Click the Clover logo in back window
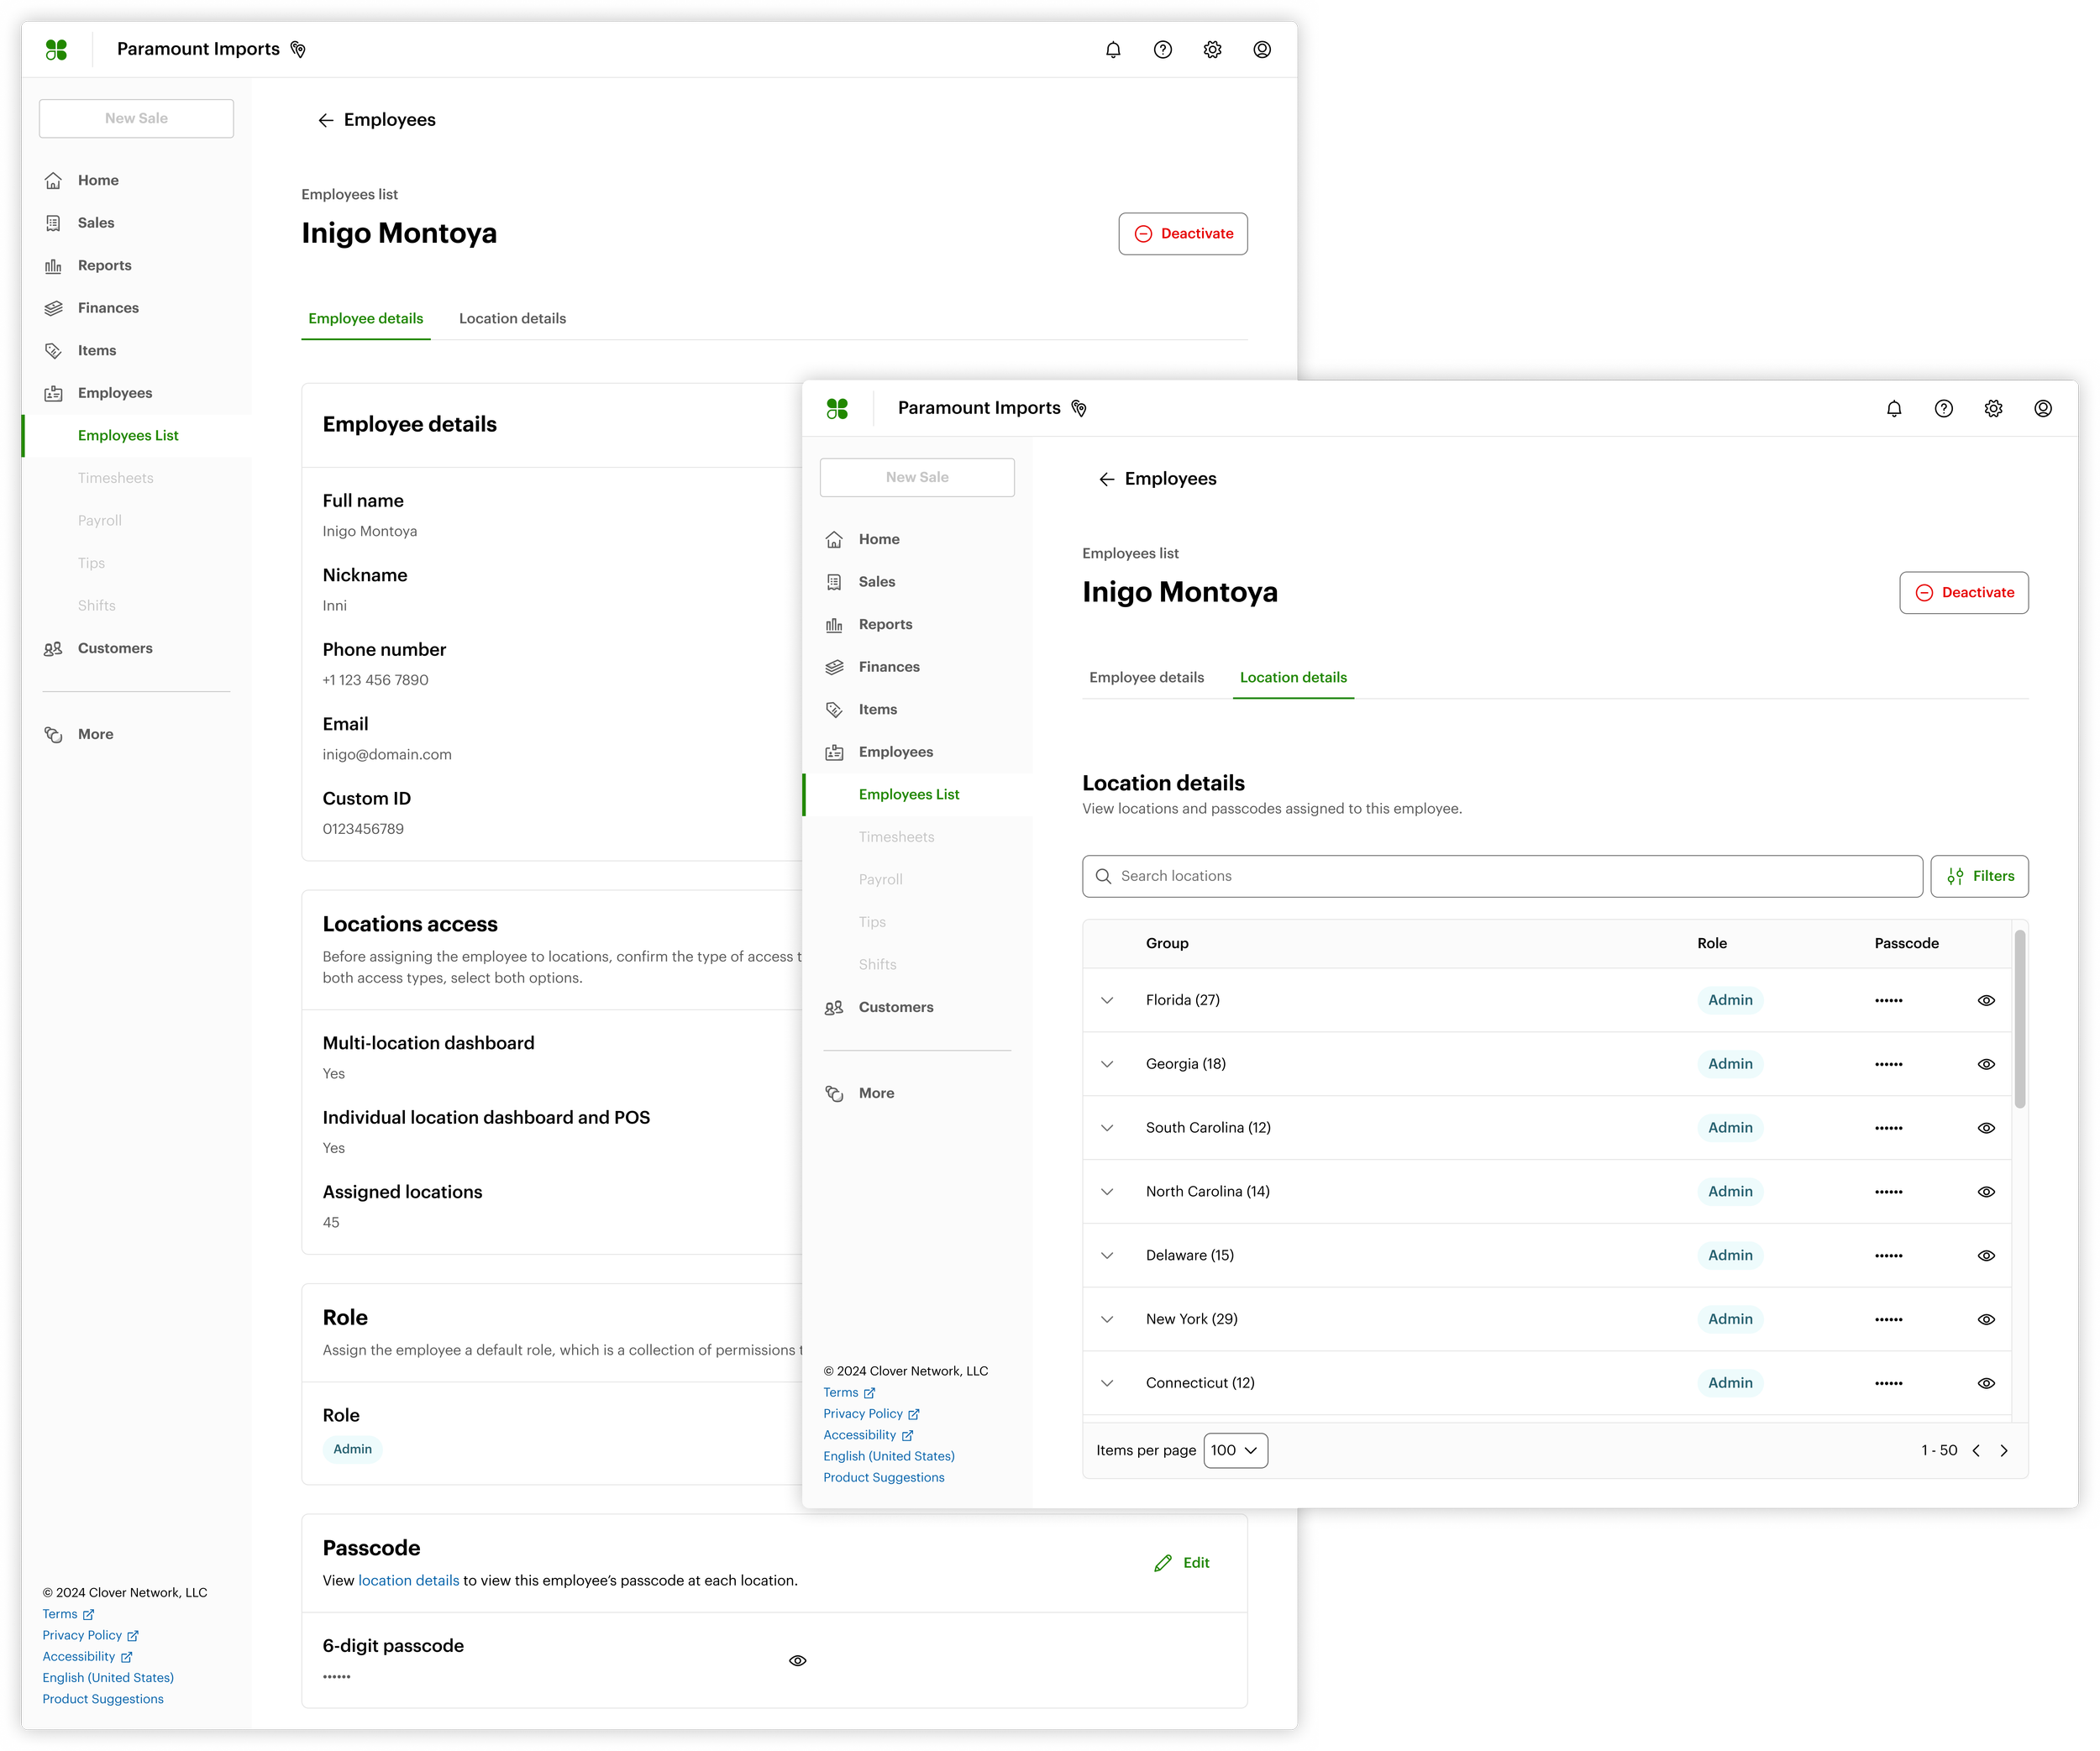The image size is (2100, 1751). pyautogui.click(x=57, y=50)
